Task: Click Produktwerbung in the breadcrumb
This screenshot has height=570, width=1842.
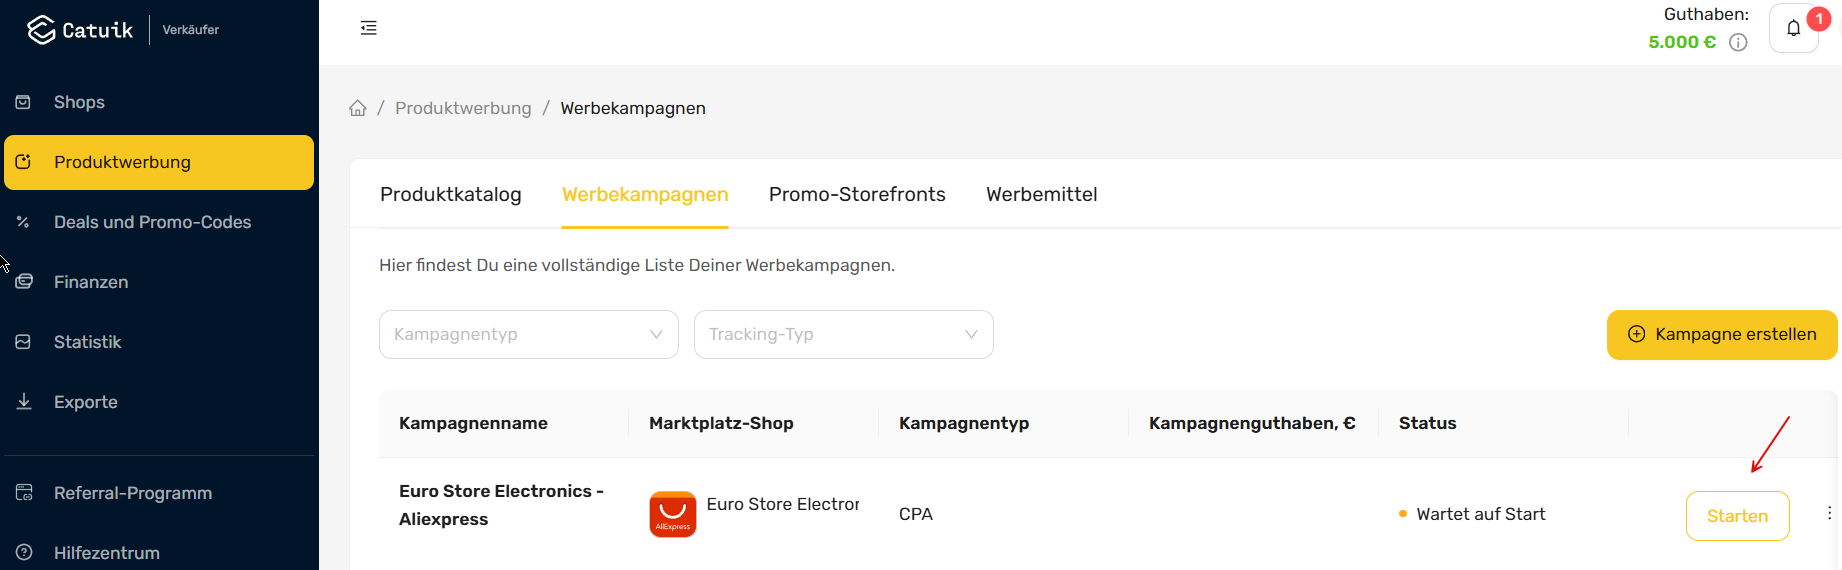Action: point(463,108)
